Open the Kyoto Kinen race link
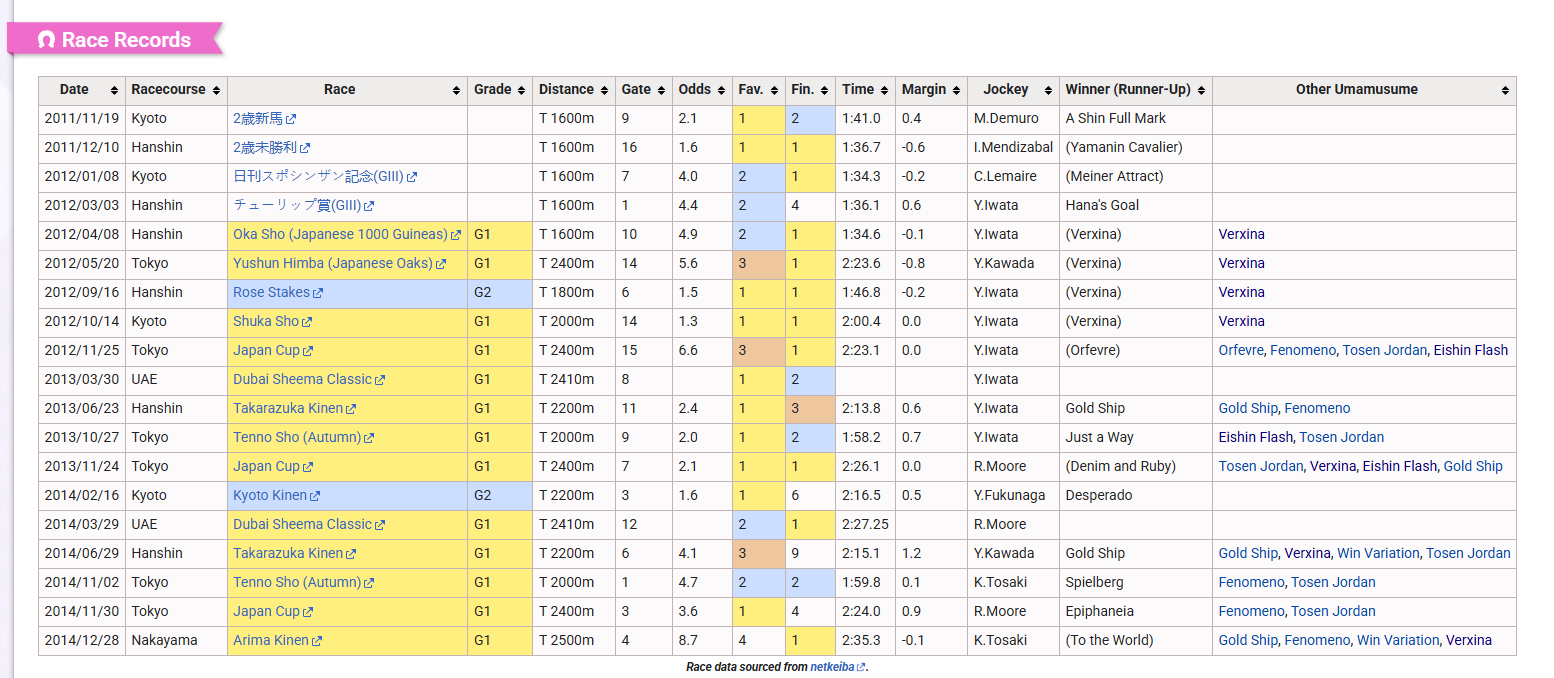 276,495
